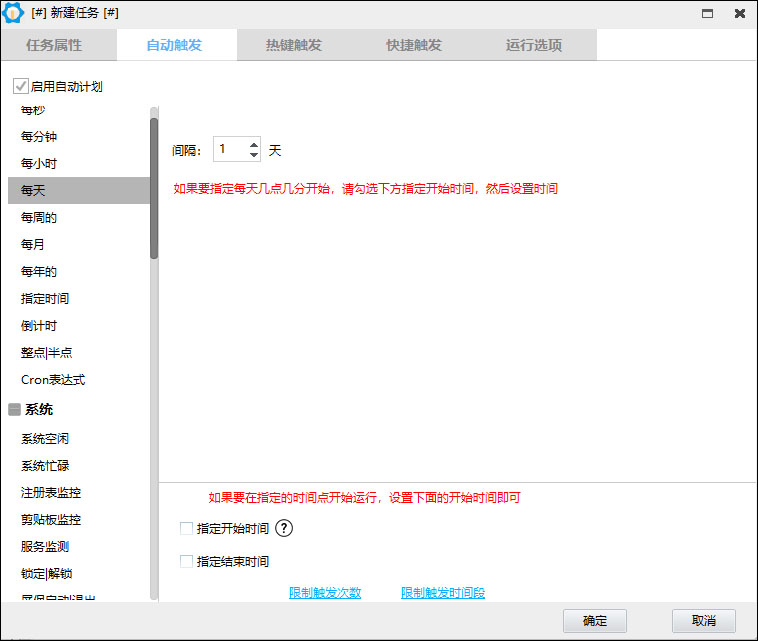
Task: Increase the 间隔 days spinner value
Action: [254, 145]
